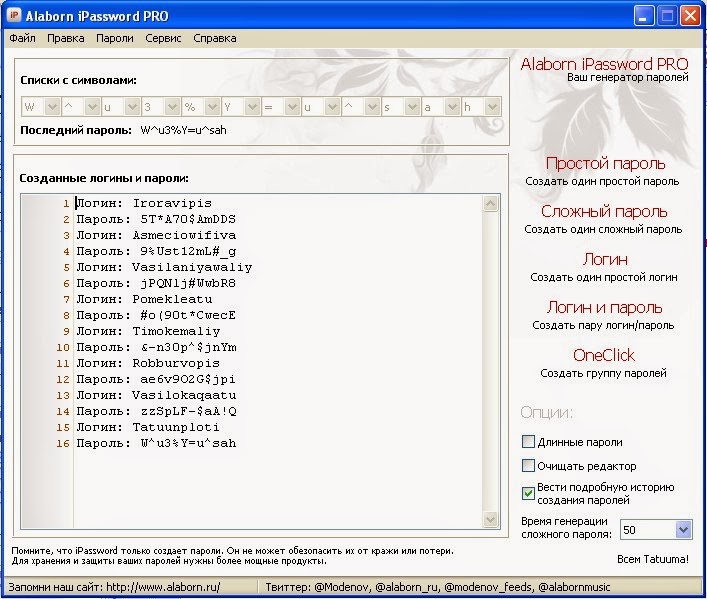
Task: Click Сложный пароль to generate complex password
Action: click(x=604, y=211)
